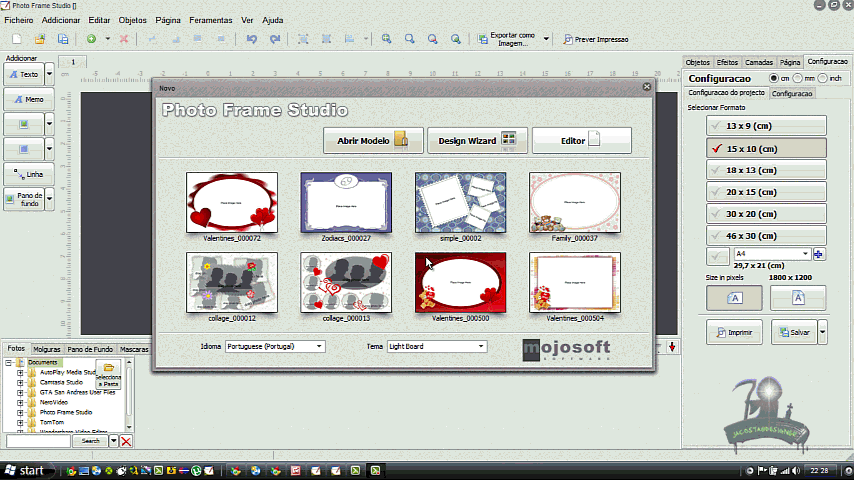
Task: Click the new blank document toolbar icon
Action: pyautogui.click(x=18, y=39)
